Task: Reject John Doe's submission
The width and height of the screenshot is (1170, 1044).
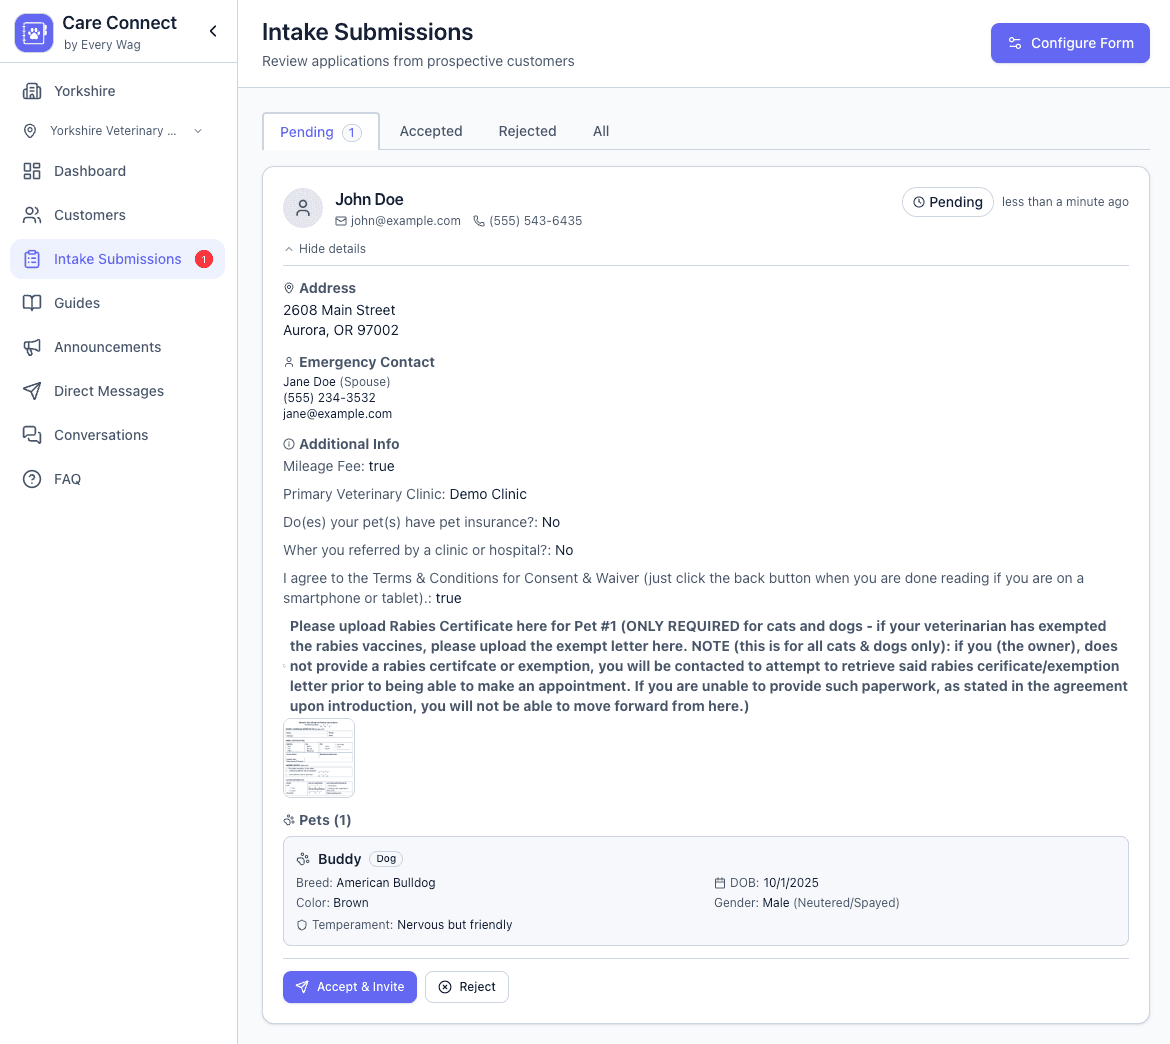Action: click(x=466, y=987)
